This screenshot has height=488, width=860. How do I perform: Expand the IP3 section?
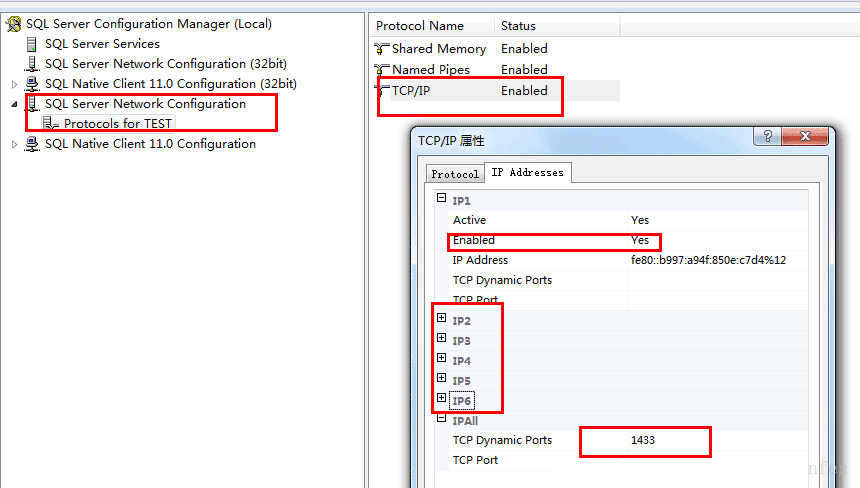(442, 340)
